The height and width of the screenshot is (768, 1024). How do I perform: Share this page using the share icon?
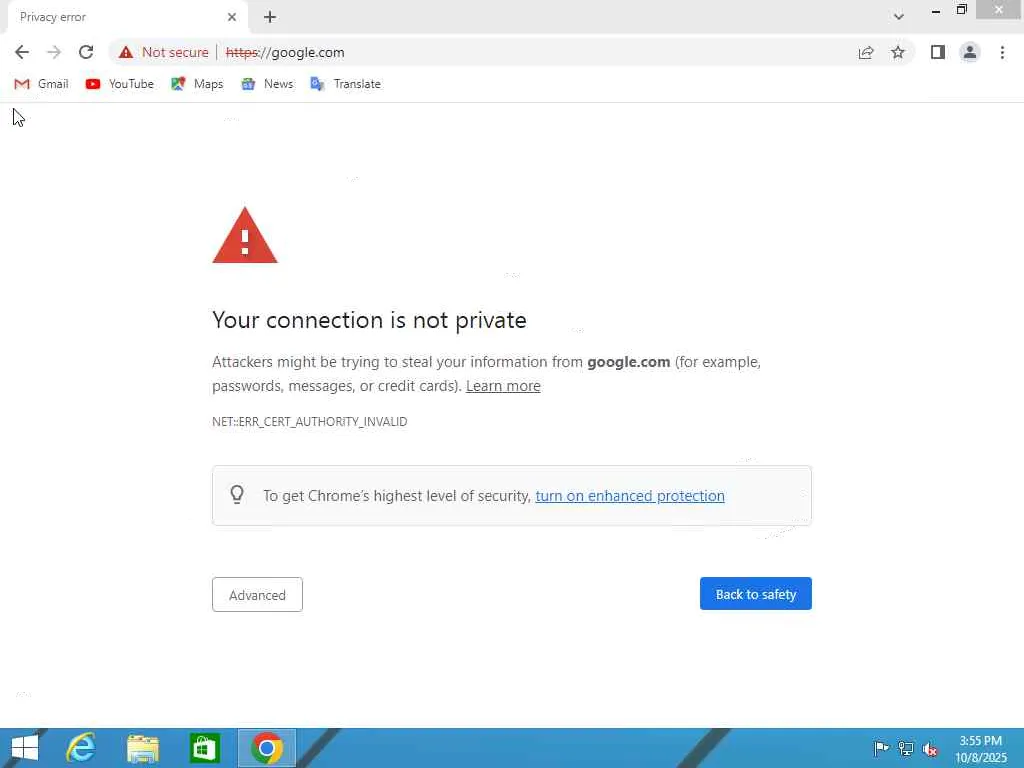pyautogui.click(x=866, y=52)
